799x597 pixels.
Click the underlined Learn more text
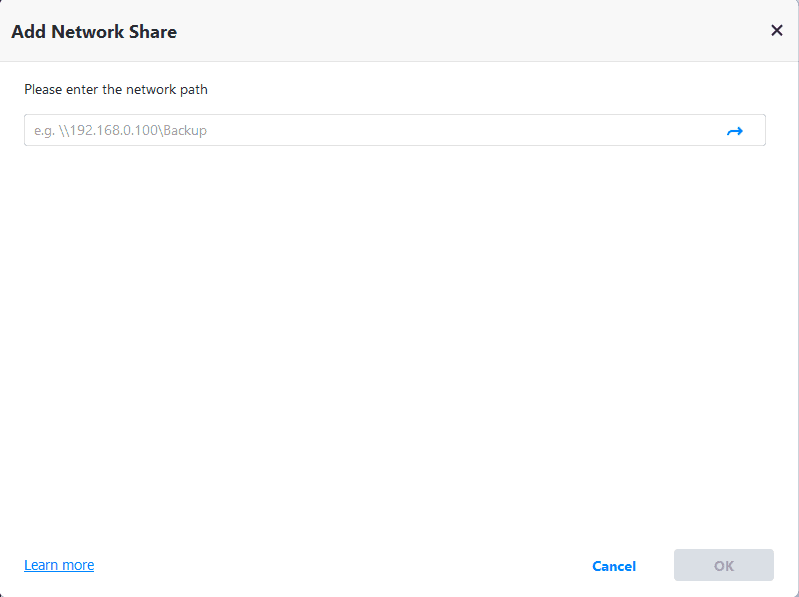[59, 565]
